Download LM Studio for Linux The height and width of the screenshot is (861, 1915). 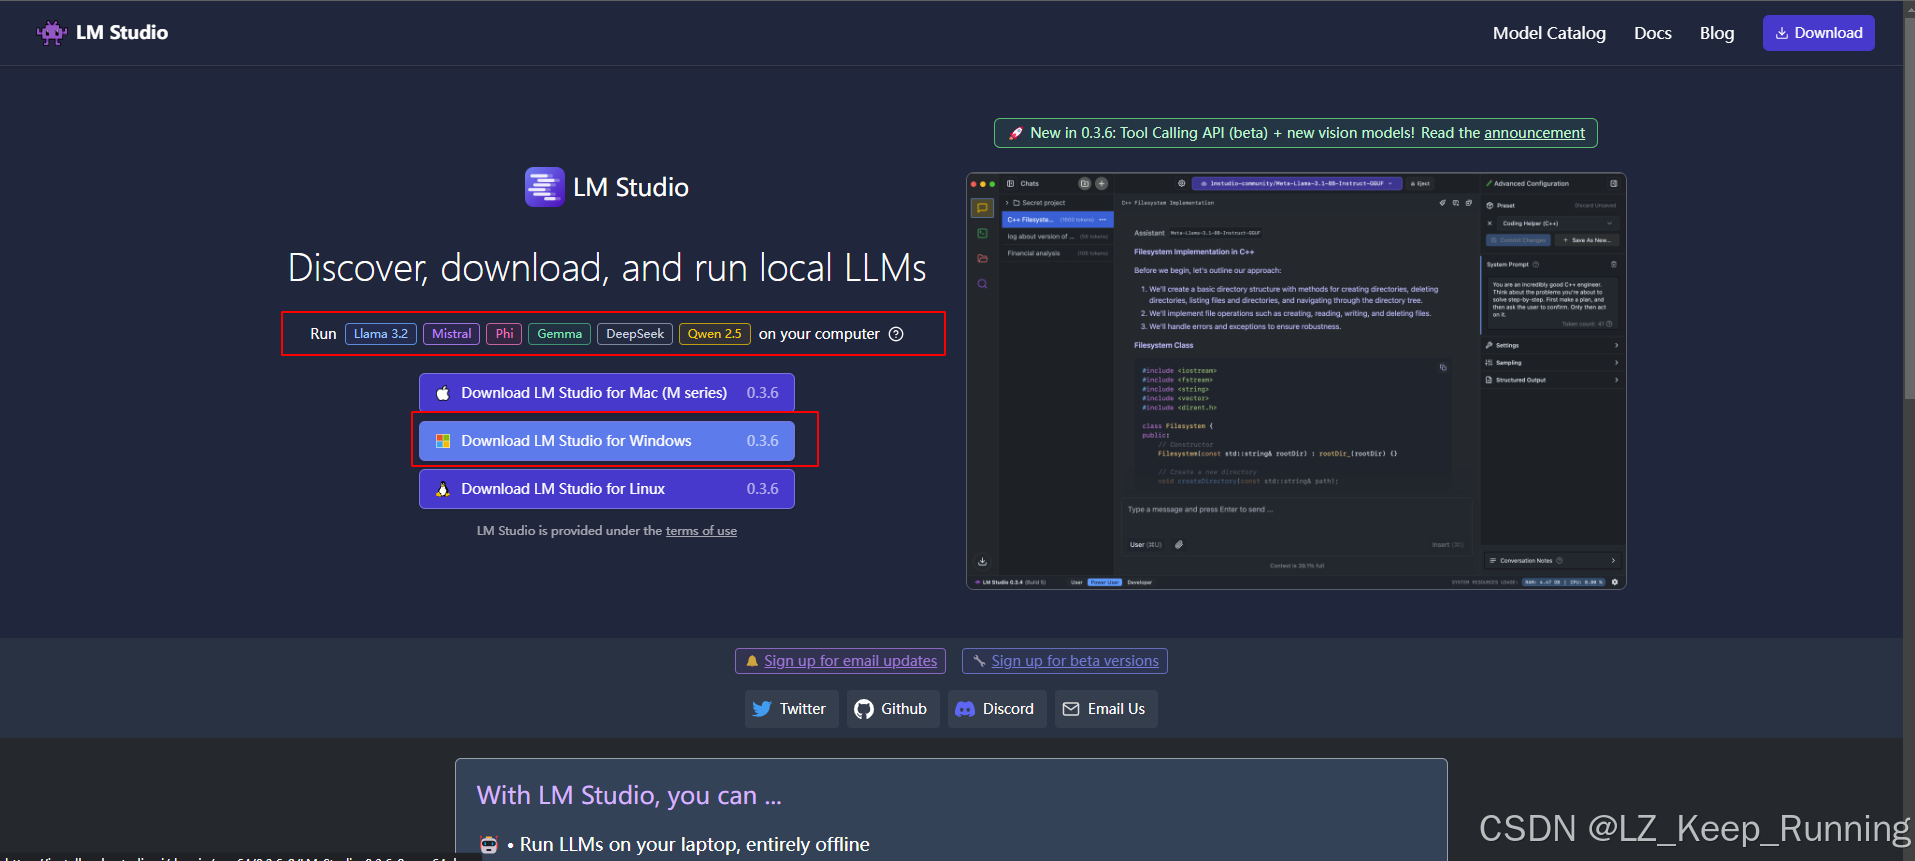607,489
